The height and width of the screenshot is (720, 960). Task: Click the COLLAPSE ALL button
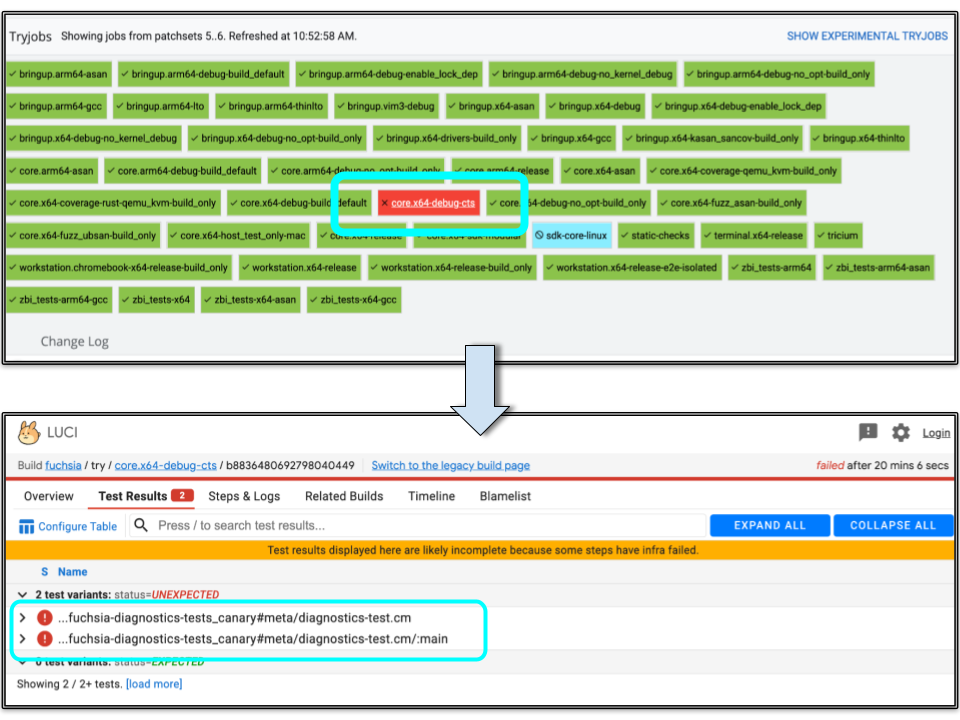(x=893, y=524)
